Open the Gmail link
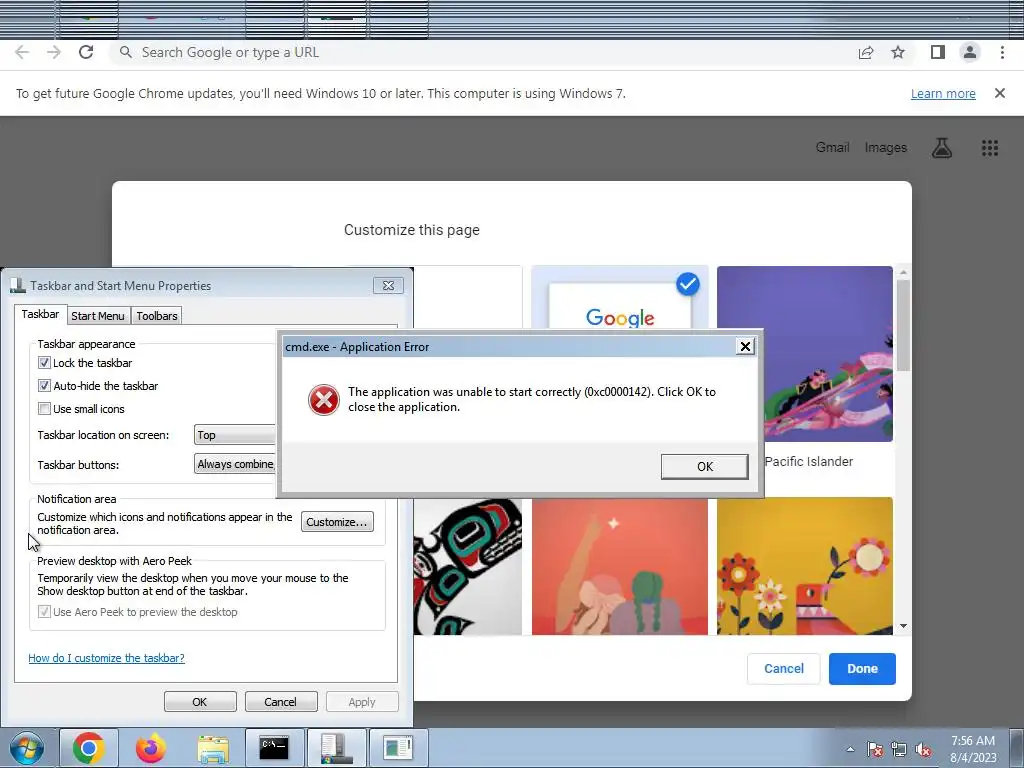 coord(832,148)
